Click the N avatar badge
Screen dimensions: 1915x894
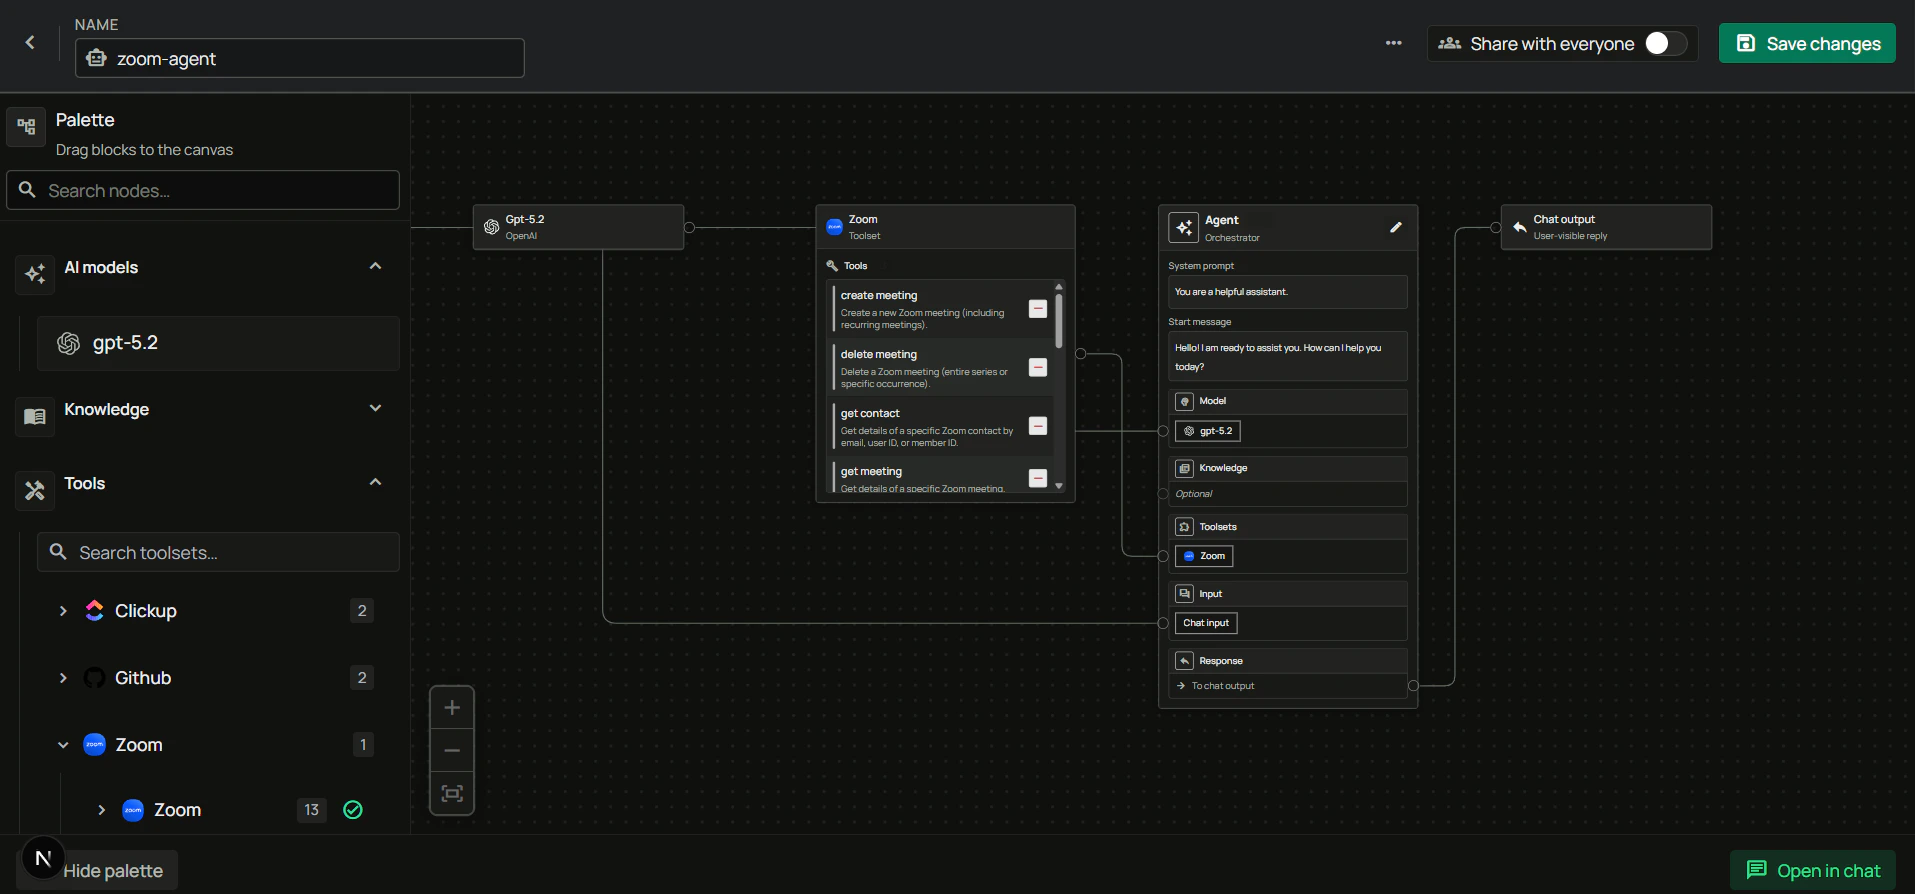pyautogui.click(x=43, y=858)
